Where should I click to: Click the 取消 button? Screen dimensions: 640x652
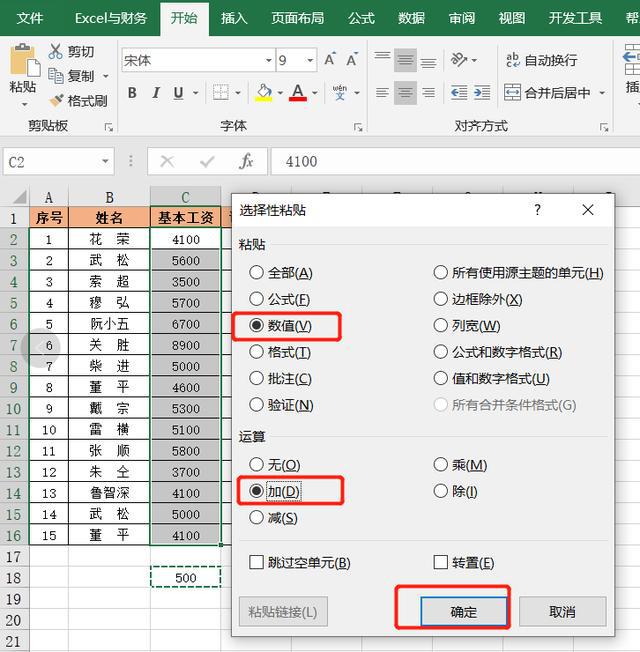coord(562,611)
